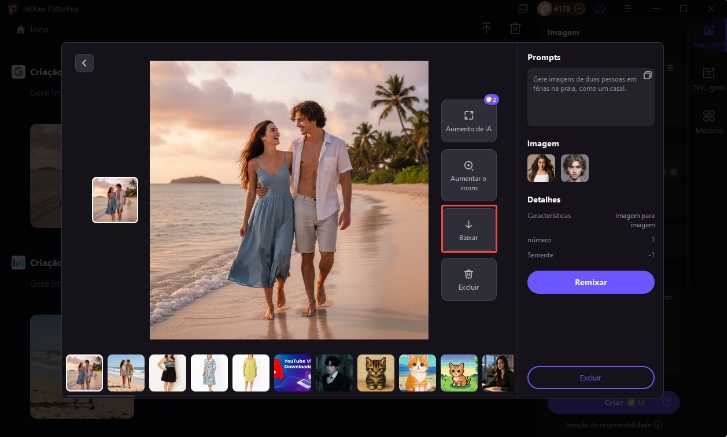
Task: Open the yellow dress thumbnail in the filmstrip
Action: (251, 372)
